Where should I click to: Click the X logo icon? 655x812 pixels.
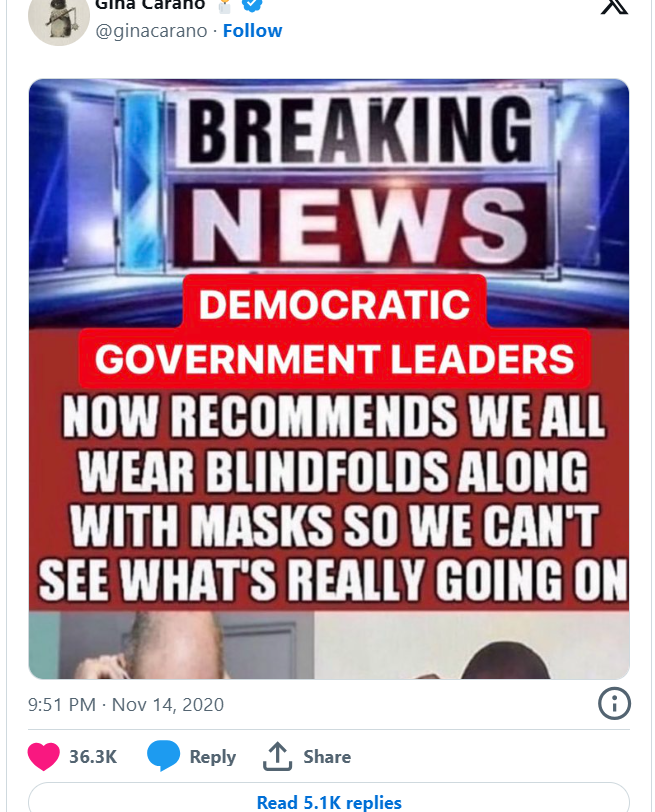click(x=614, y=6)
